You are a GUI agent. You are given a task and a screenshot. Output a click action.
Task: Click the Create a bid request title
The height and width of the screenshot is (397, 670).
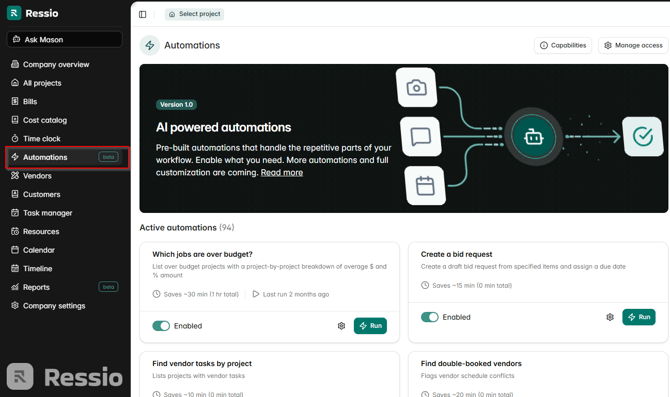point(456,254)
